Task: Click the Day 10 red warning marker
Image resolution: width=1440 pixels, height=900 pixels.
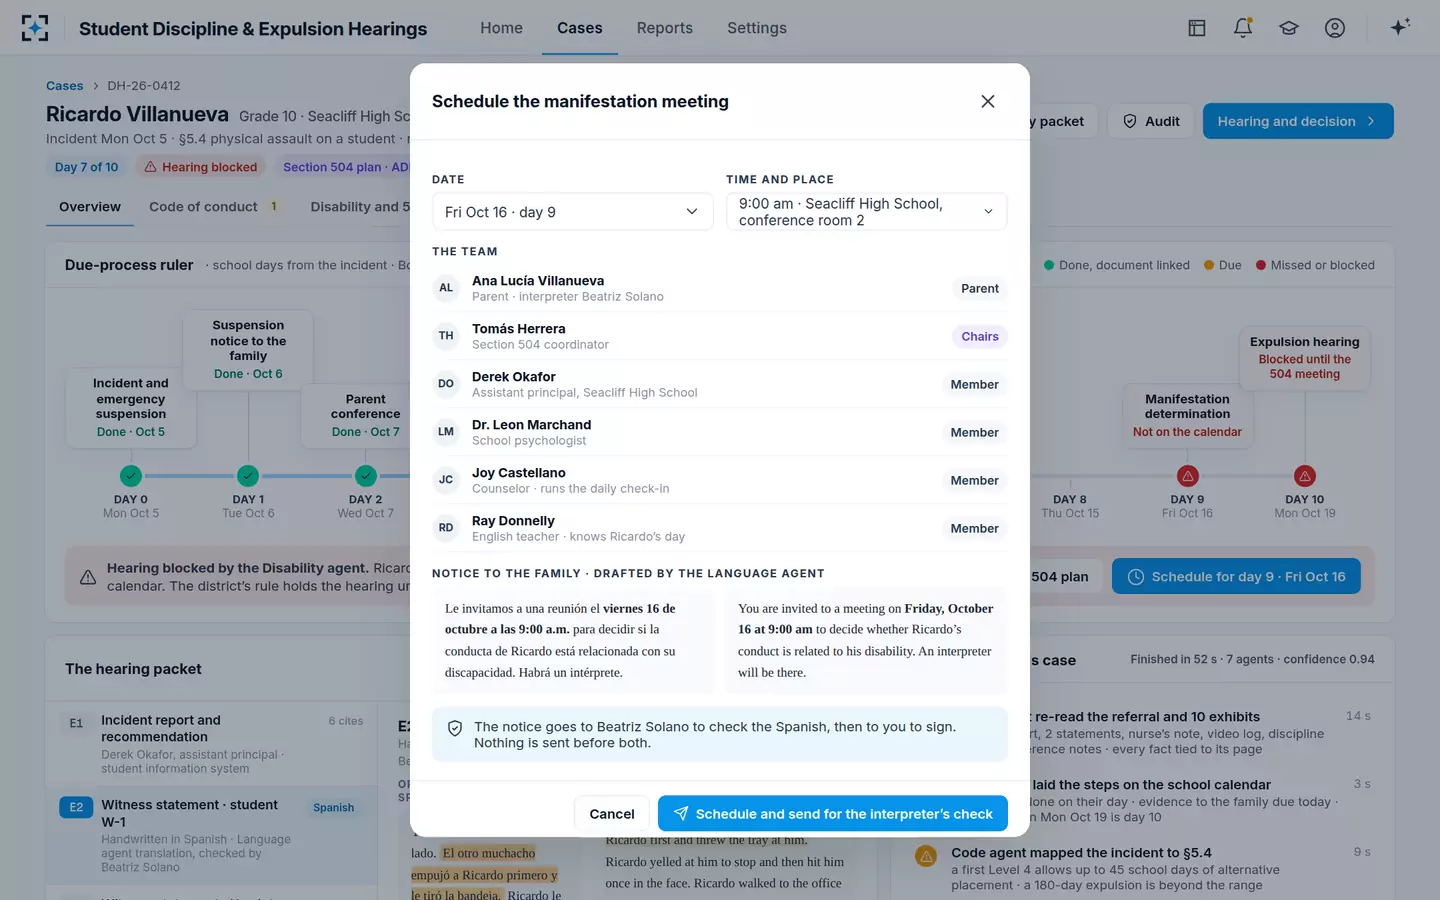Action: [1305, 476]
